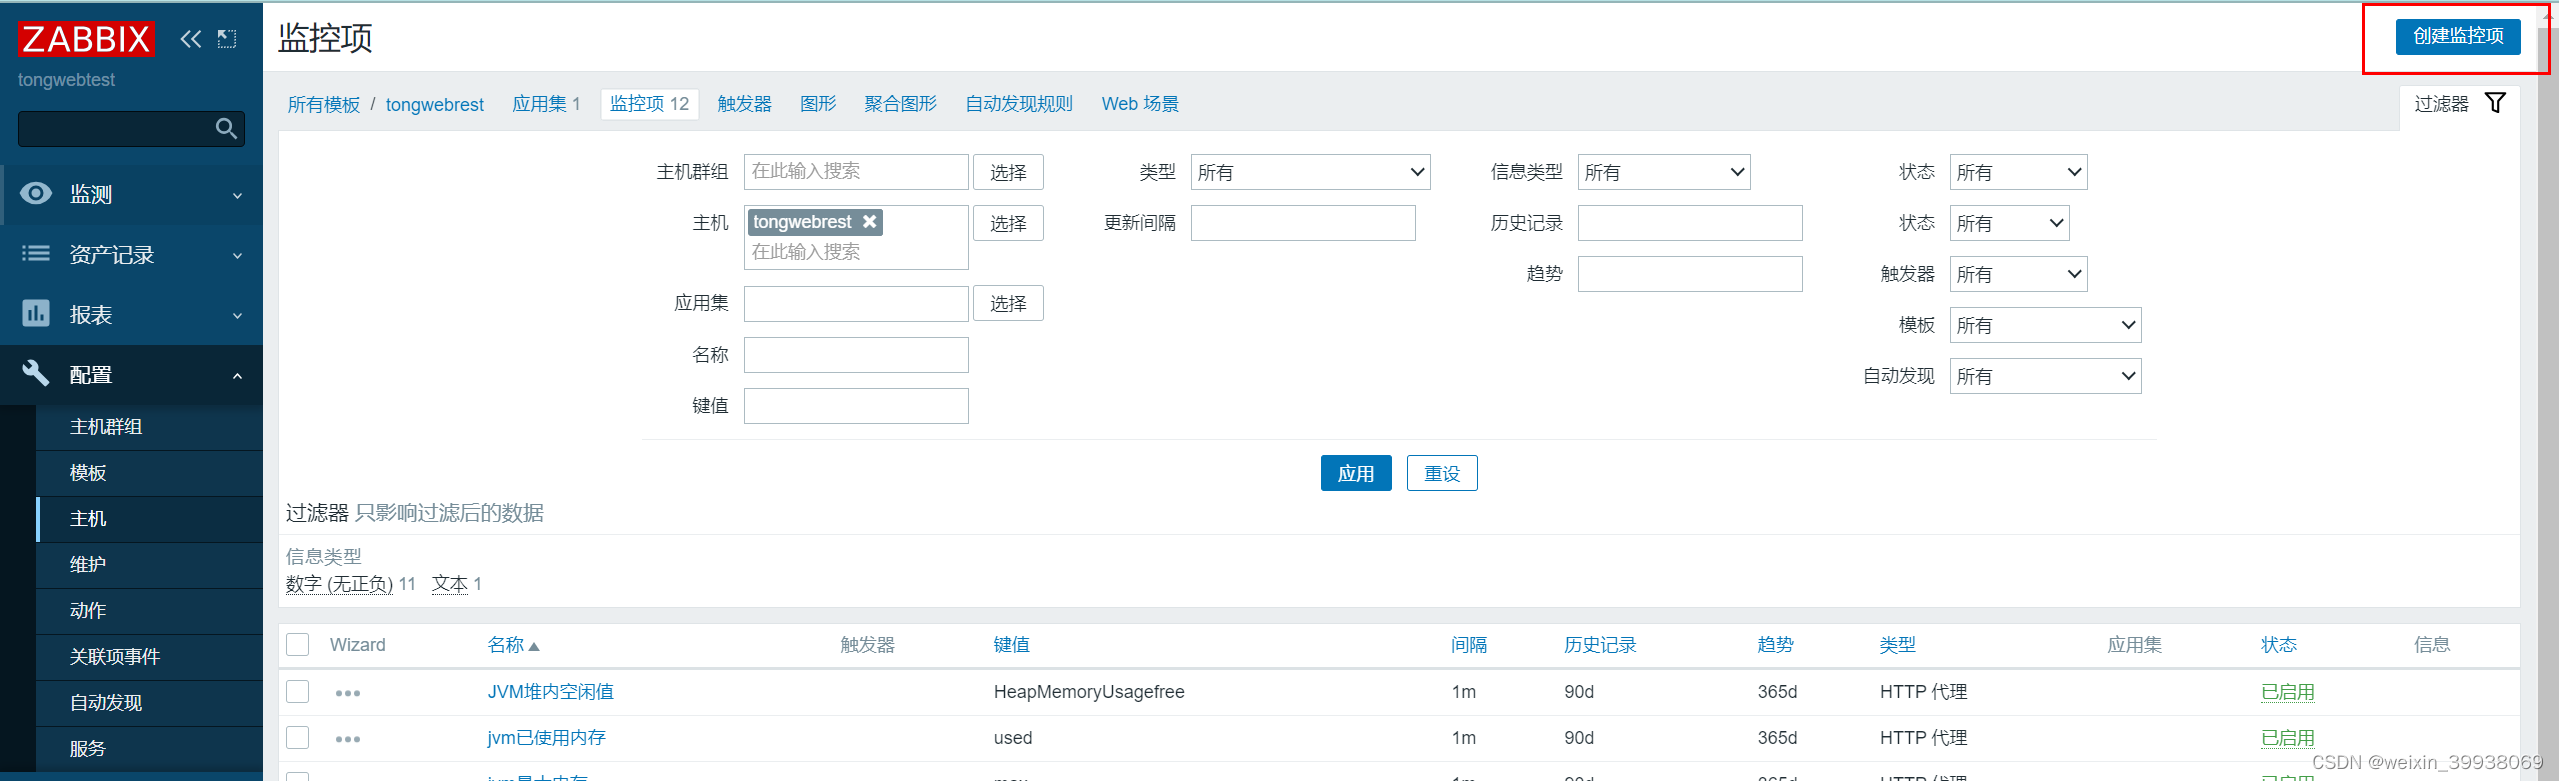This screenshot has height=781, width=2559.
Task: Open the 模板 filter dropdown
Action: click(2045, 325)
